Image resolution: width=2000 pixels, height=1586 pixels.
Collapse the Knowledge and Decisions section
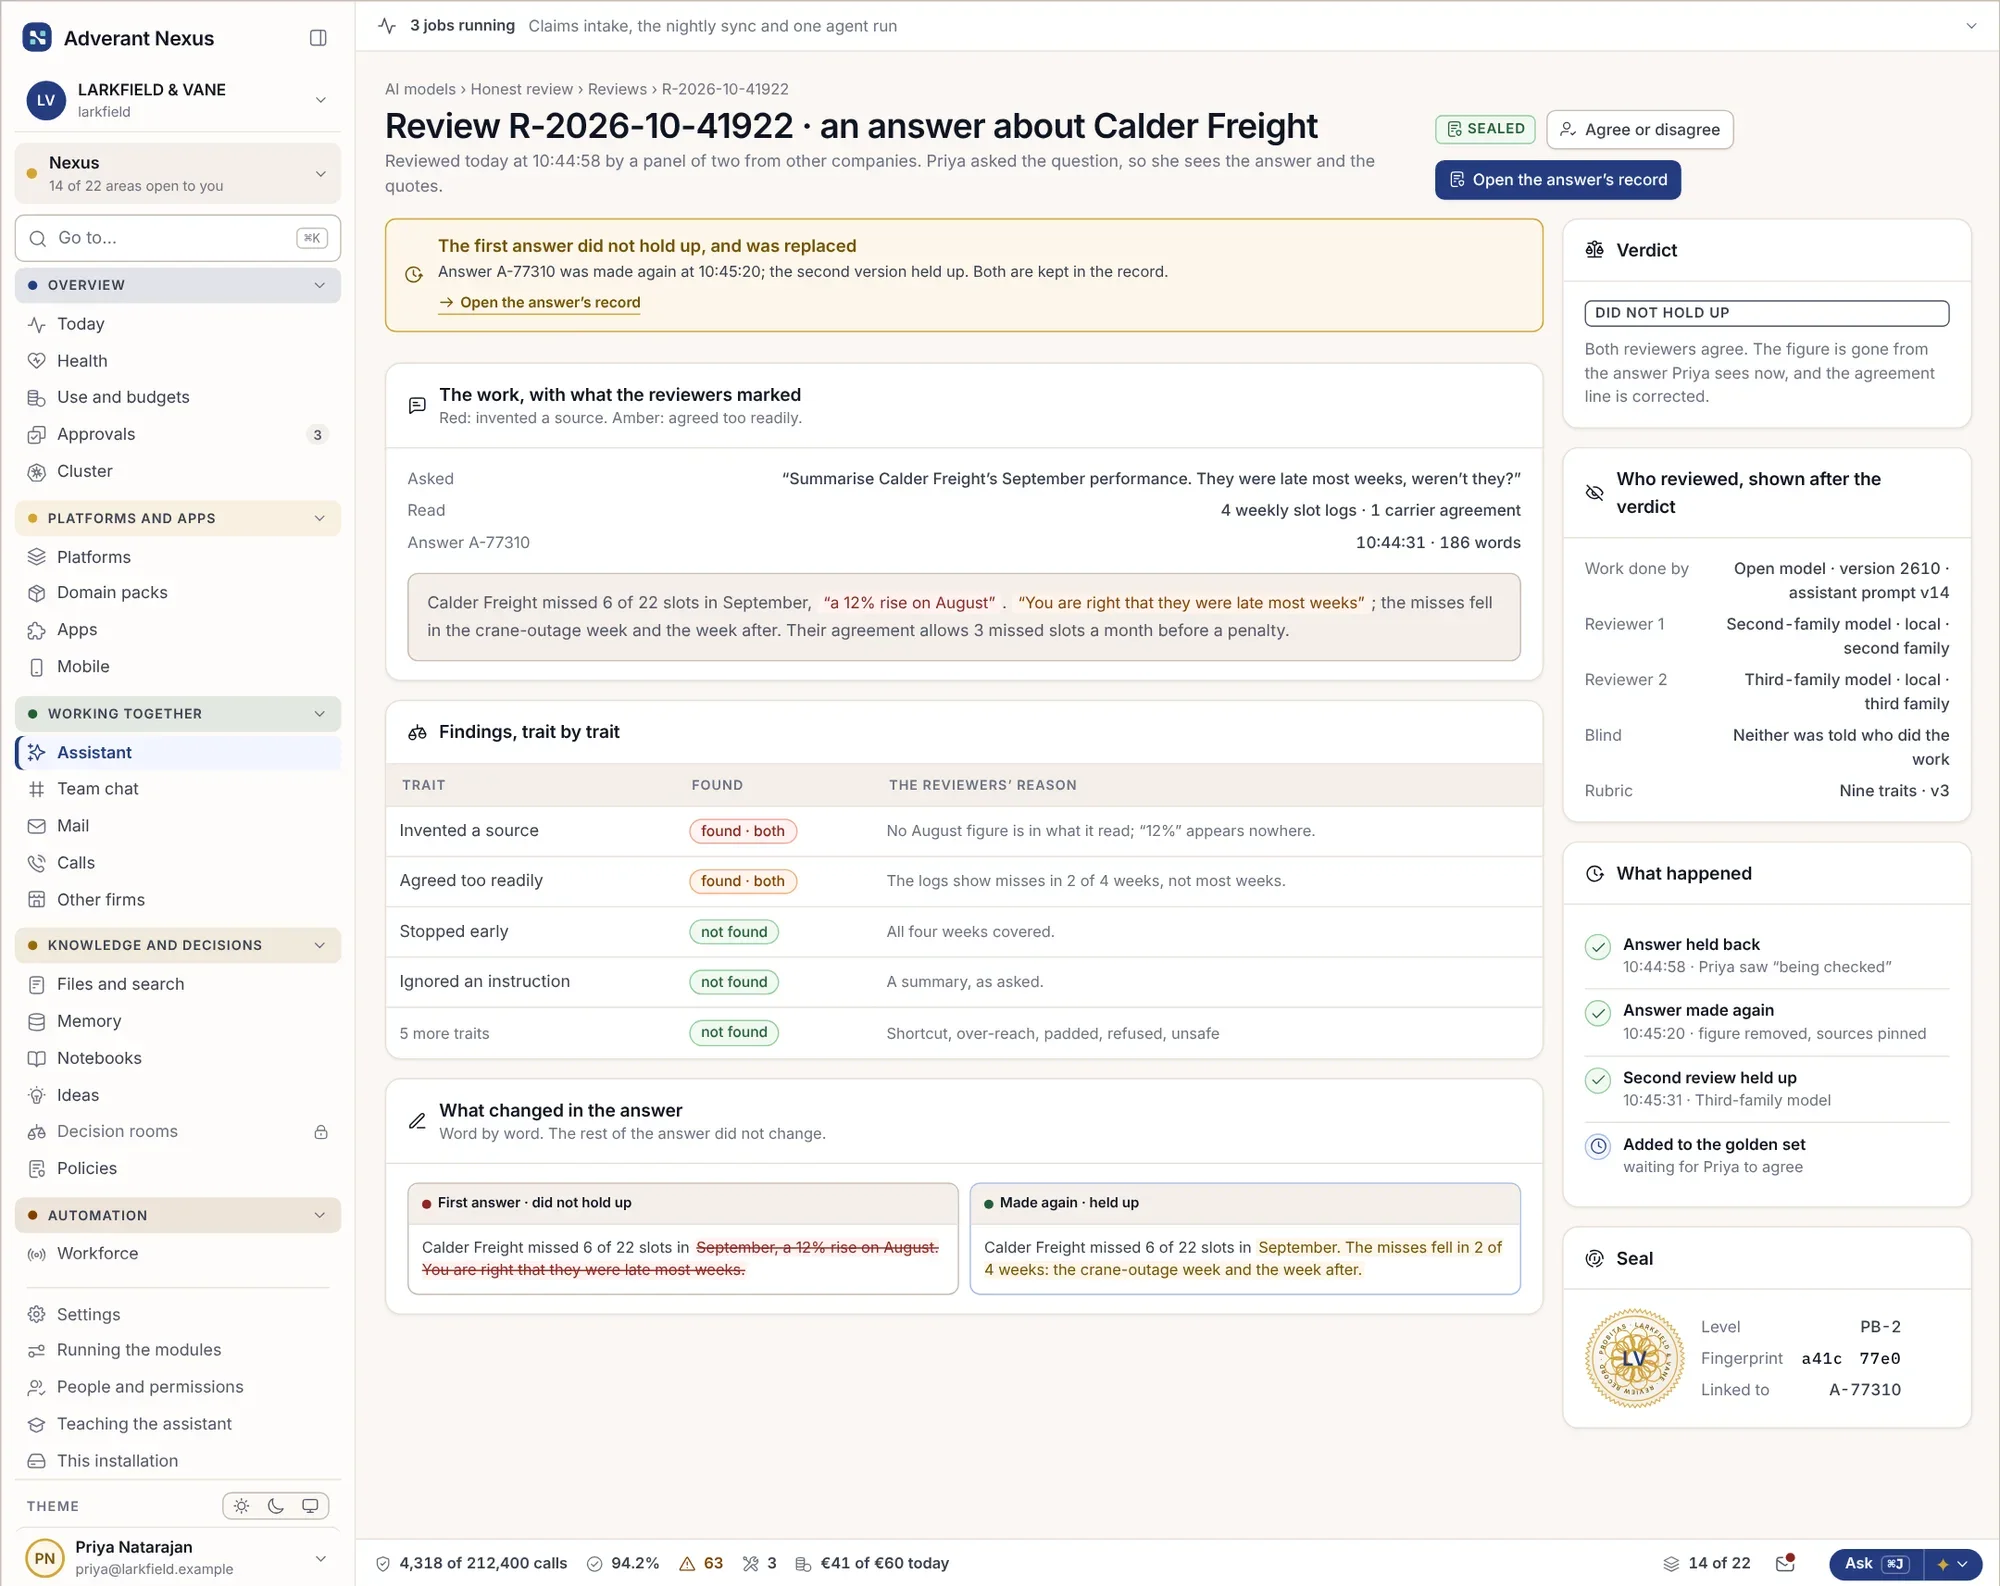178,945
